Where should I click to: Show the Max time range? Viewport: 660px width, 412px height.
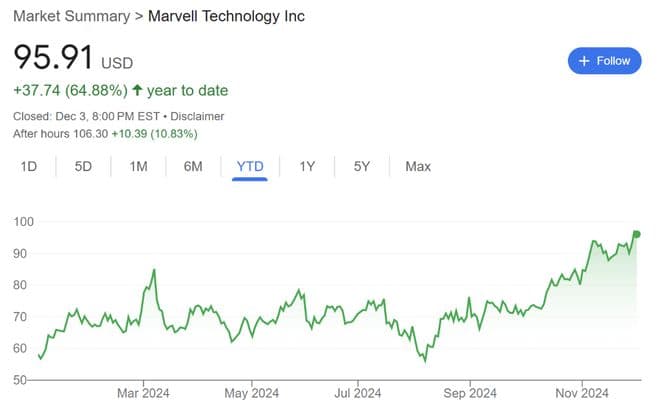[x=418, y=166]
